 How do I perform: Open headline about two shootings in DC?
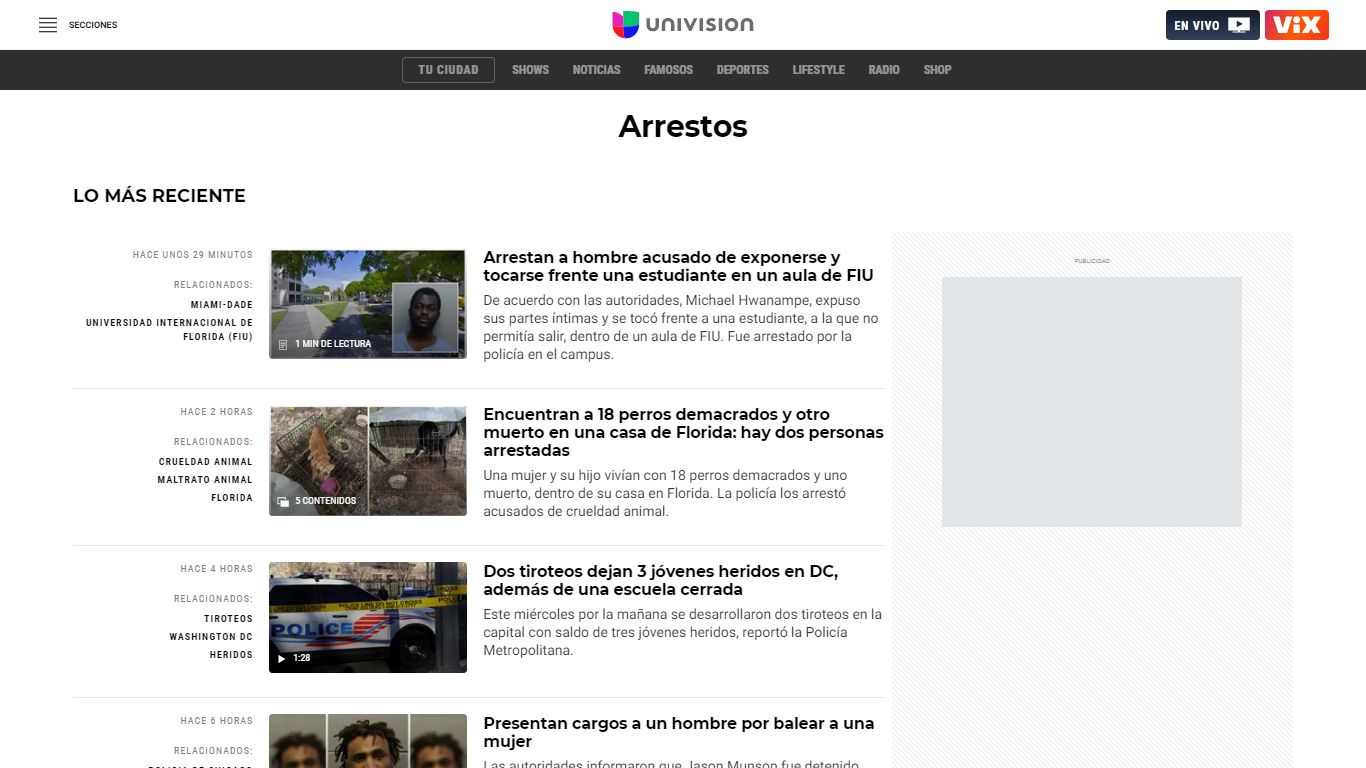pyautogui.click(x=660, y=580)
